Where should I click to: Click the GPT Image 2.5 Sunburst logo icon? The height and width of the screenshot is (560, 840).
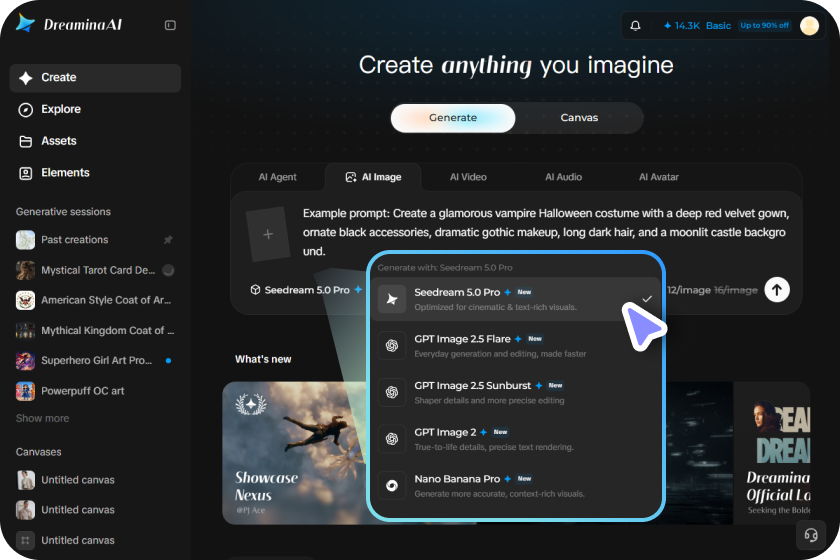[392, 392]
